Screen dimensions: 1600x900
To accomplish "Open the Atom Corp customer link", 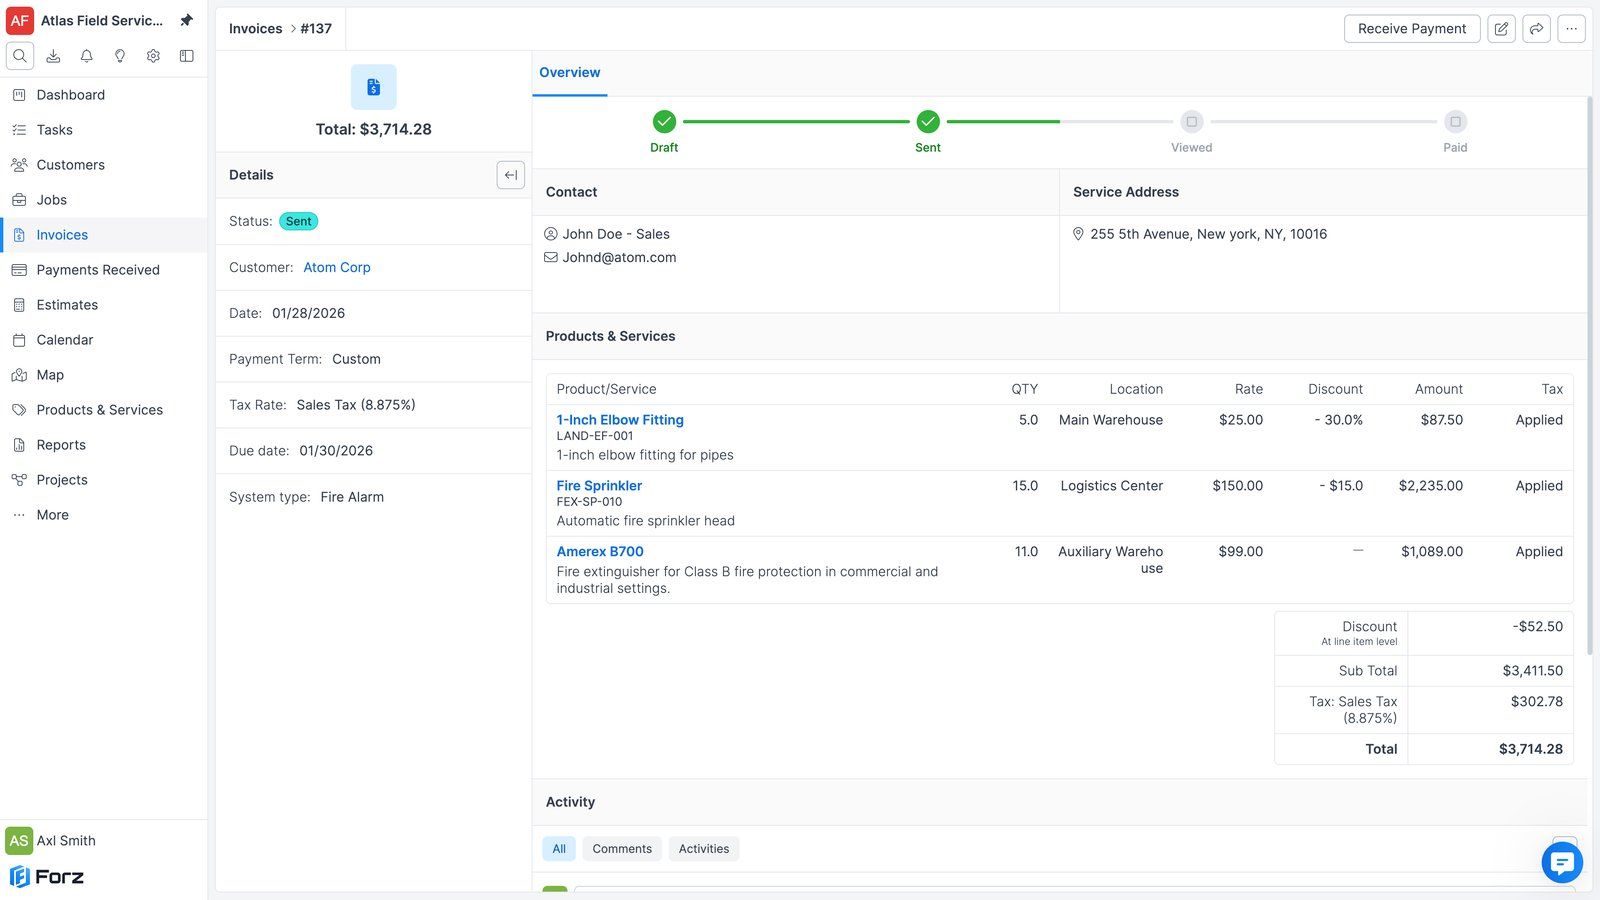I will tap(337, 268).
